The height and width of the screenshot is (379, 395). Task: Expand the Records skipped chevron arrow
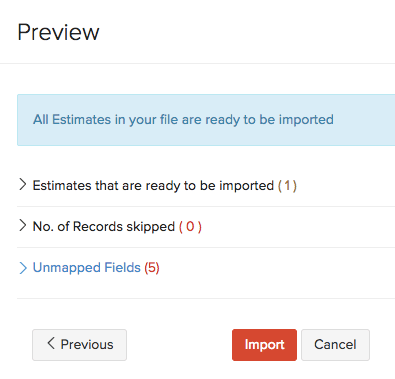click(x=22, y=225)
